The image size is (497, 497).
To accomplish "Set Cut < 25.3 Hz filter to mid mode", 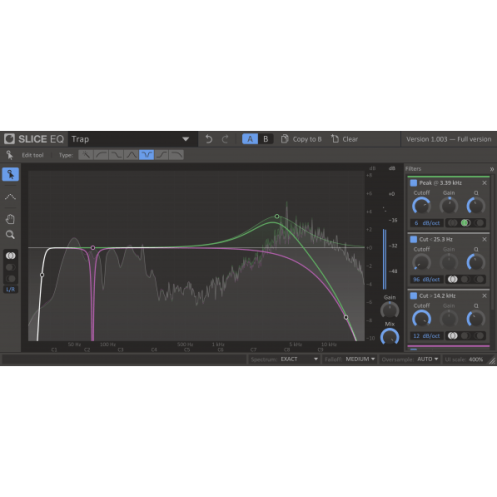I will [x=466, y=279].
